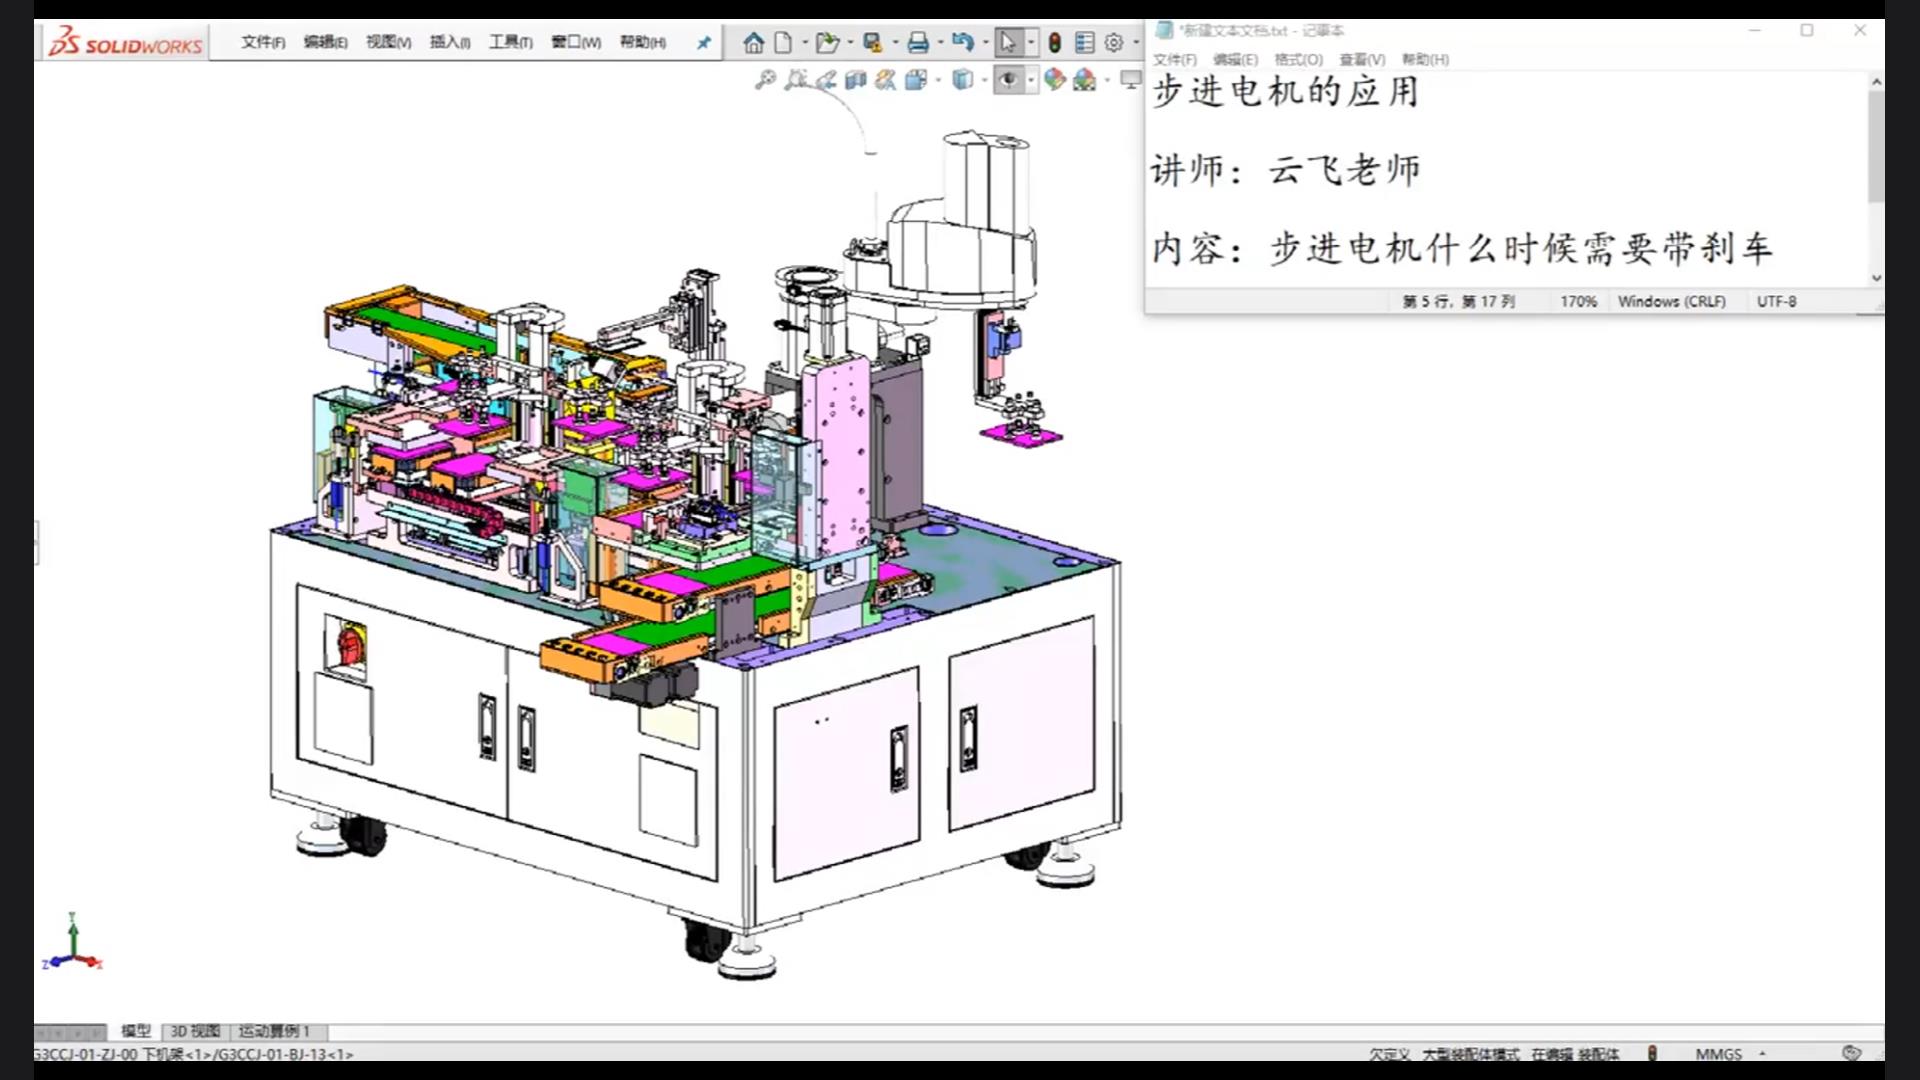Expand the Print dropdown arrow
The width and height of the screenshot is (1920, 1080).
coord(940,43)
